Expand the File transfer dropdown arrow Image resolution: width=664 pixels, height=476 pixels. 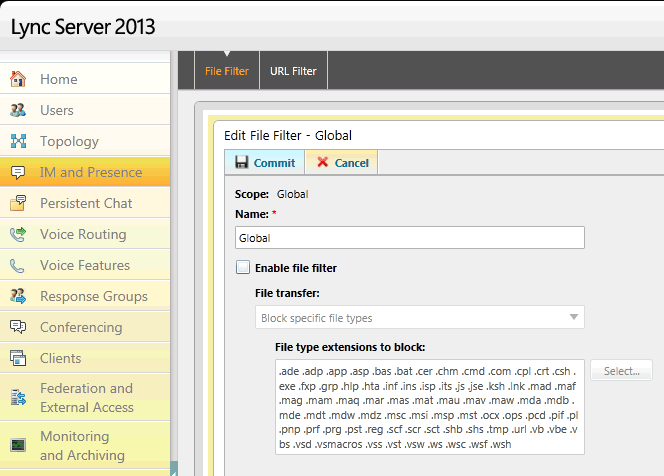coord(574,317)
